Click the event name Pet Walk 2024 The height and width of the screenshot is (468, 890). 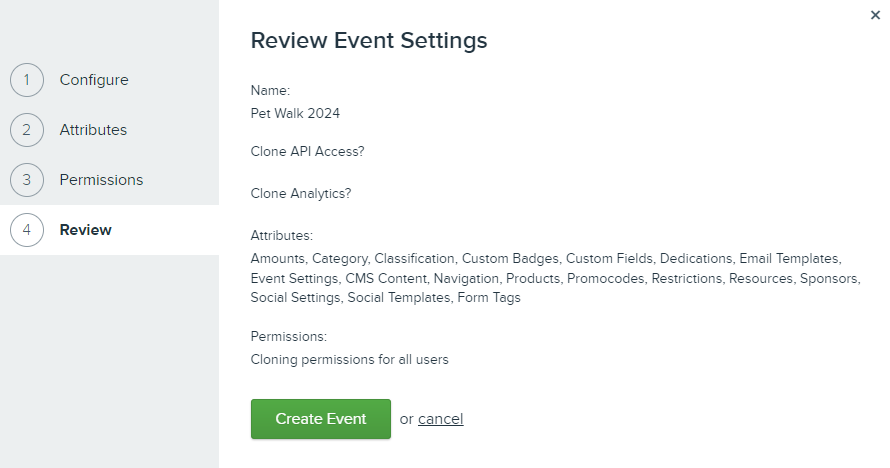coord(295,113)
